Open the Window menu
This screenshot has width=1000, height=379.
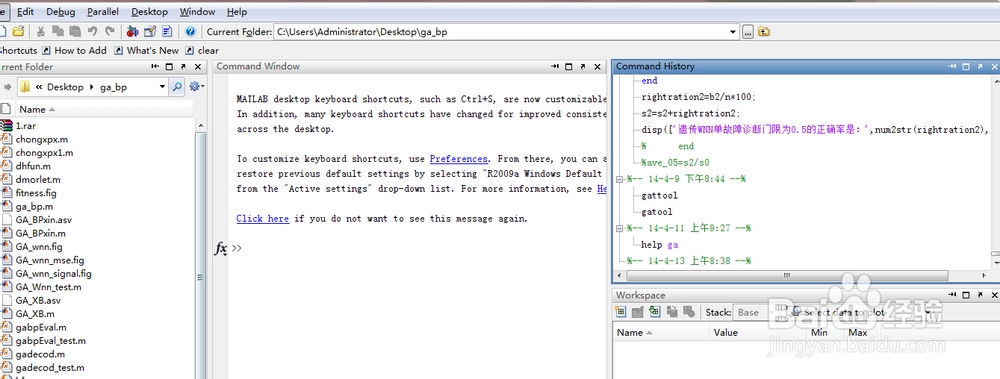pyautogui.click(x=197, y=11)
